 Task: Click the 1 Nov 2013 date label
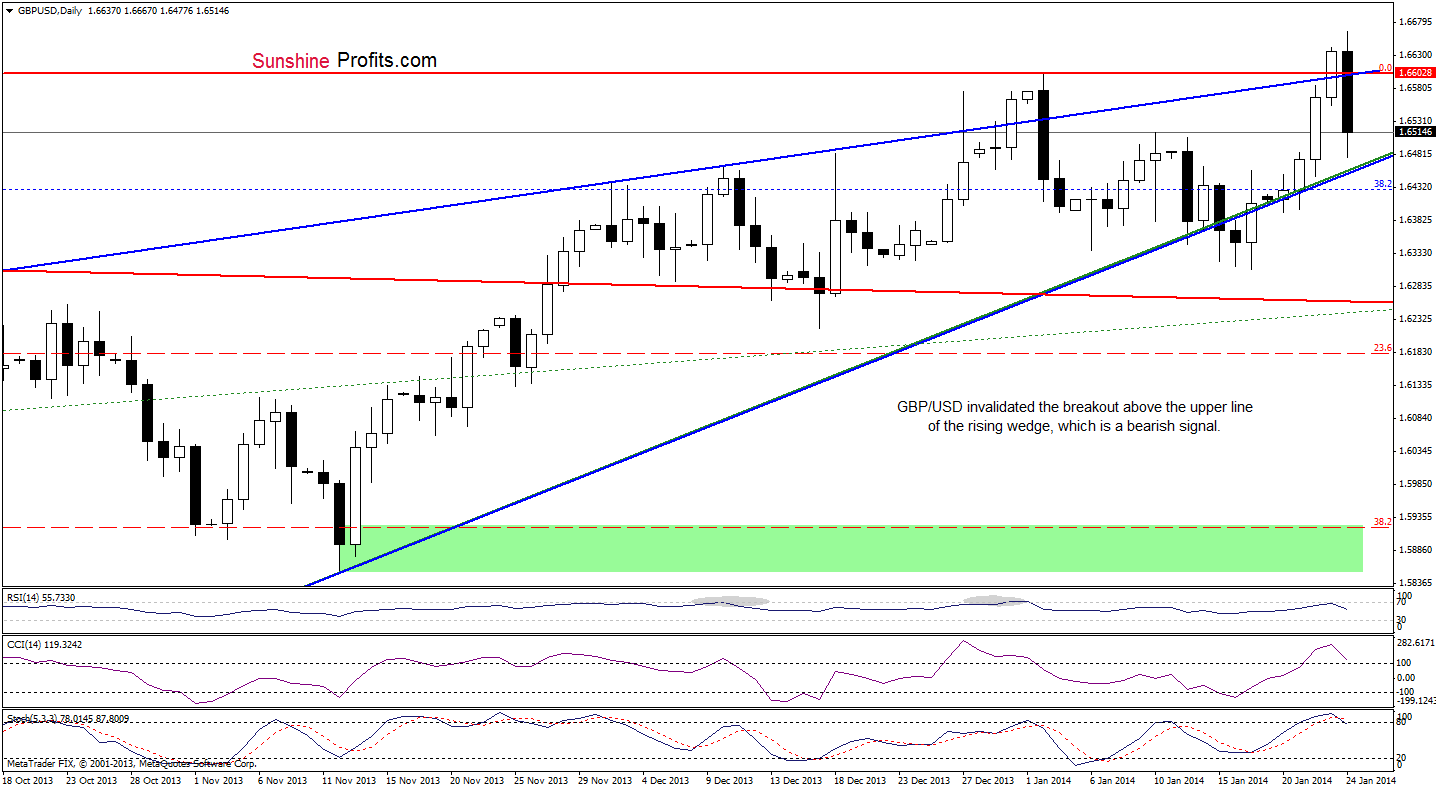(217, 779)
